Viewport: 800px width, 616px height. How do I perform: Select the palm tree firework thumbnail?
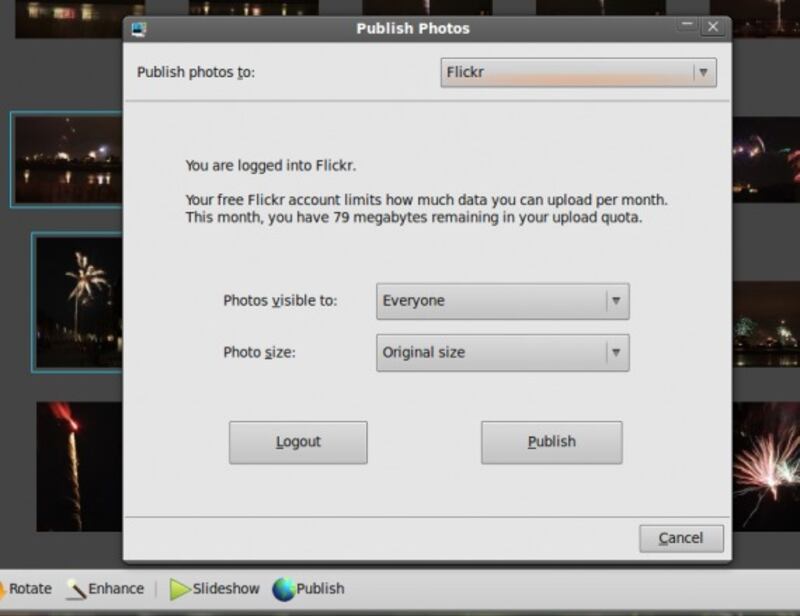coord(78,302)
